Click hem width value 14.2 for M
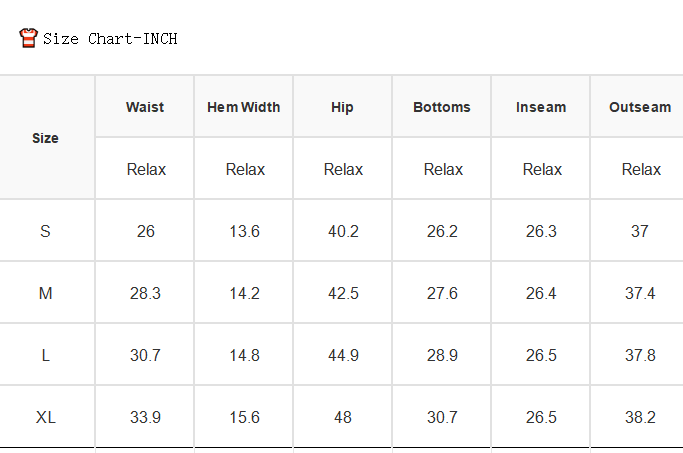683x453 pixels. [x=244, y=293]
